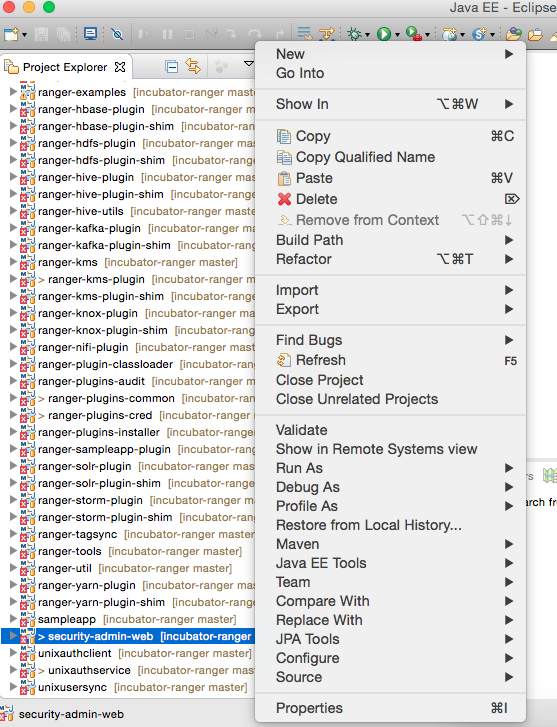Click the green Run button in the toolbar
Image resolution: width=557 pixels, height=727 pixels.
pyautogui.click(x=384, y=34)
